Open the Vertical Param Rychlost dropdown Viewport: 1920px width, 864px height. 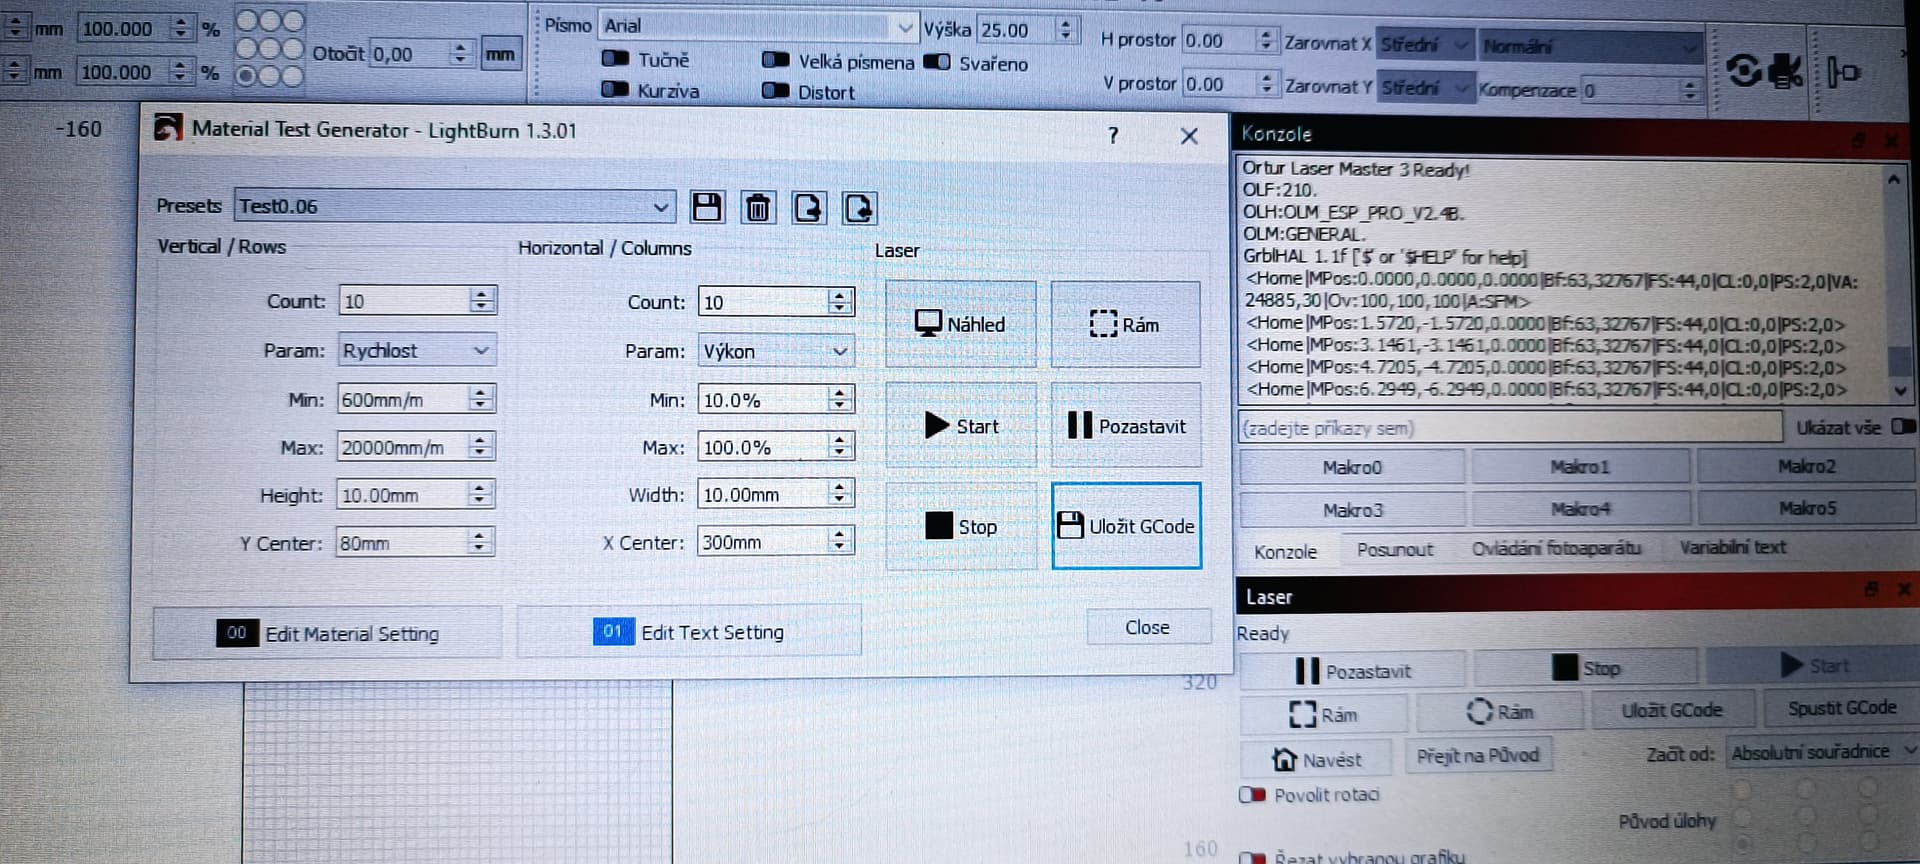pos(416,350)
